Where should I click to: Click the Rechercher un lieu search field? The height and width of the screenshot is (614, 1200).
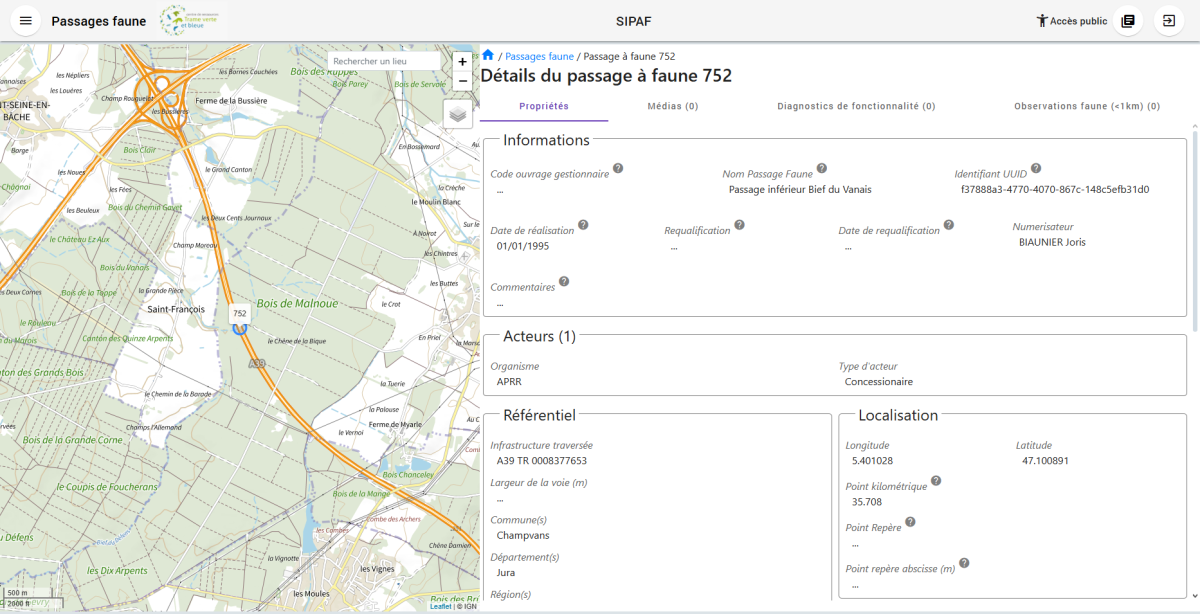[x=383, y=61]
